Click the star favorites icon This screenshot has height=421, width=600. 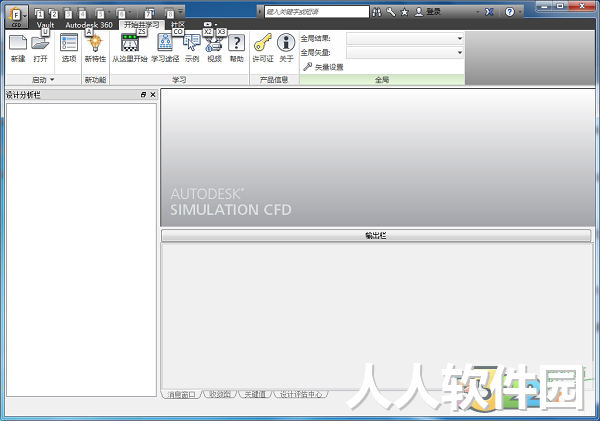404,12
